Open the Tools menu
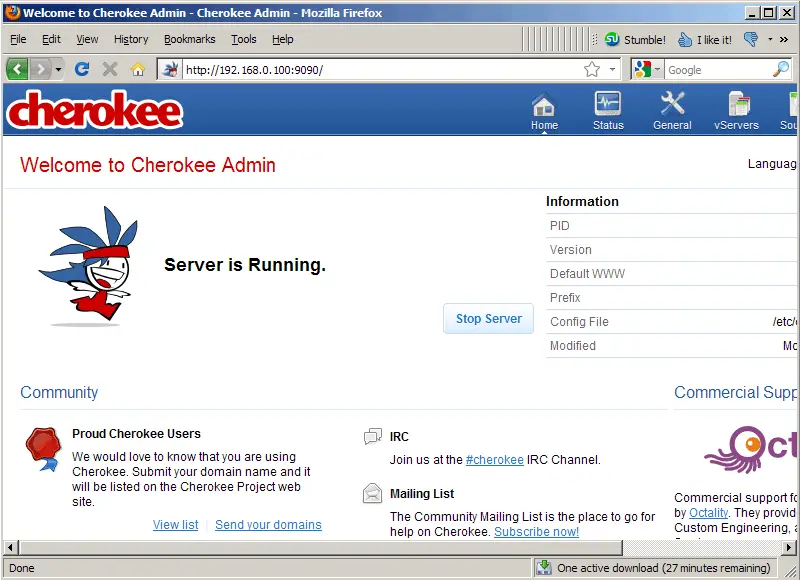 tap(244, 39)
